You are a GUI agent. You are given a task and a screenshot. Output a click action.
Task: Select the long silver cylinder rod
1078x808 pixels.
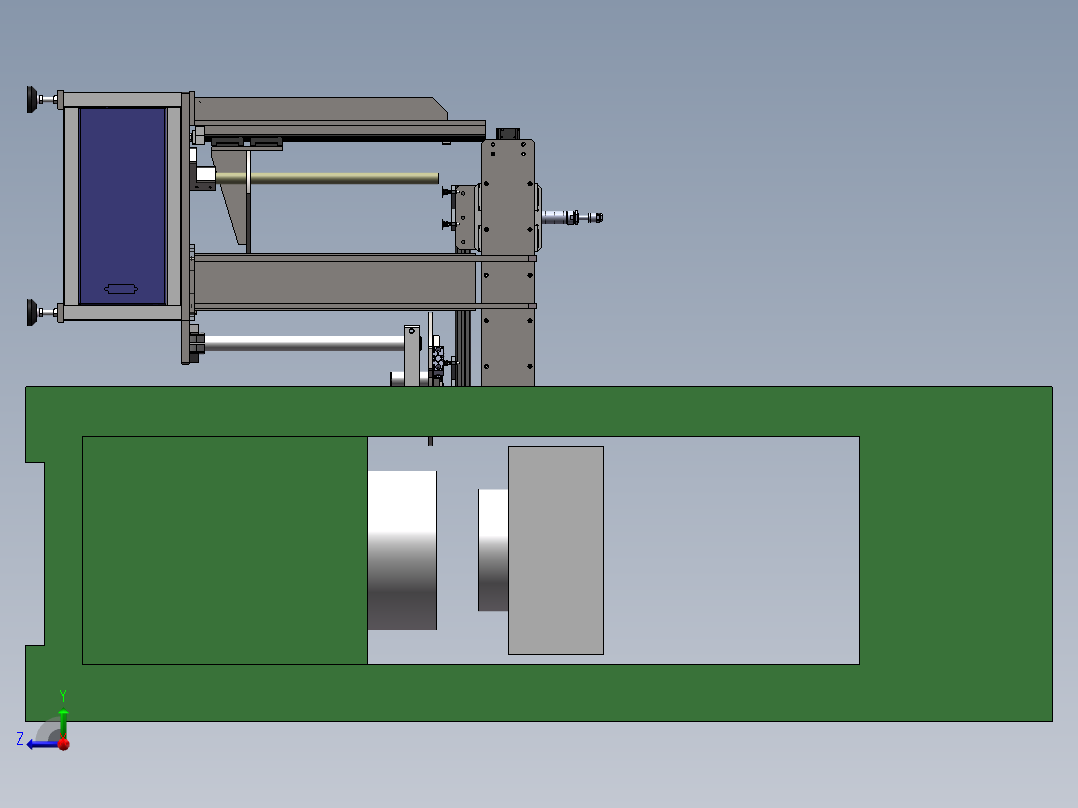click(304, 342)
